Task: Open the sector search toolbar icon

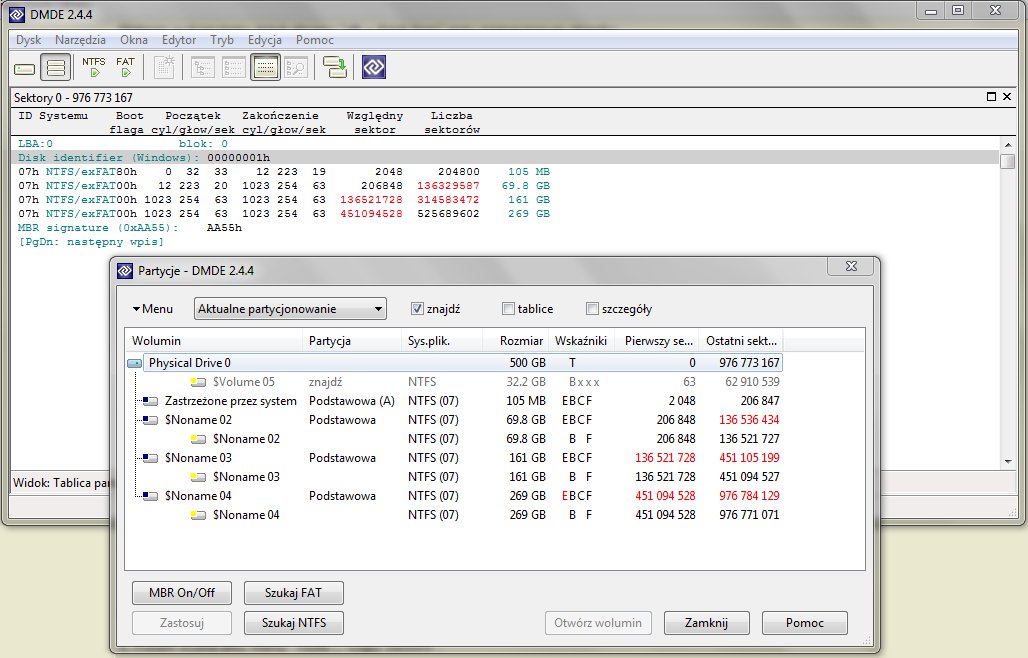Action: pos(296,67)
